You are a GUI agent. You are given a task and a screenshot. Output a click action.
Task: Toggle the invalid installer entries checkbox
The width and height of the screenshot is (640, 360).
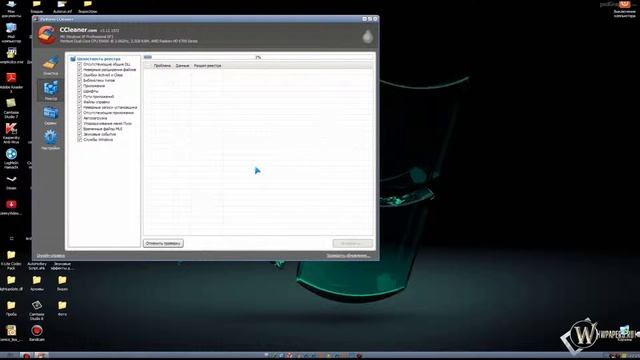pyautogui.click(x=80, y=107)
